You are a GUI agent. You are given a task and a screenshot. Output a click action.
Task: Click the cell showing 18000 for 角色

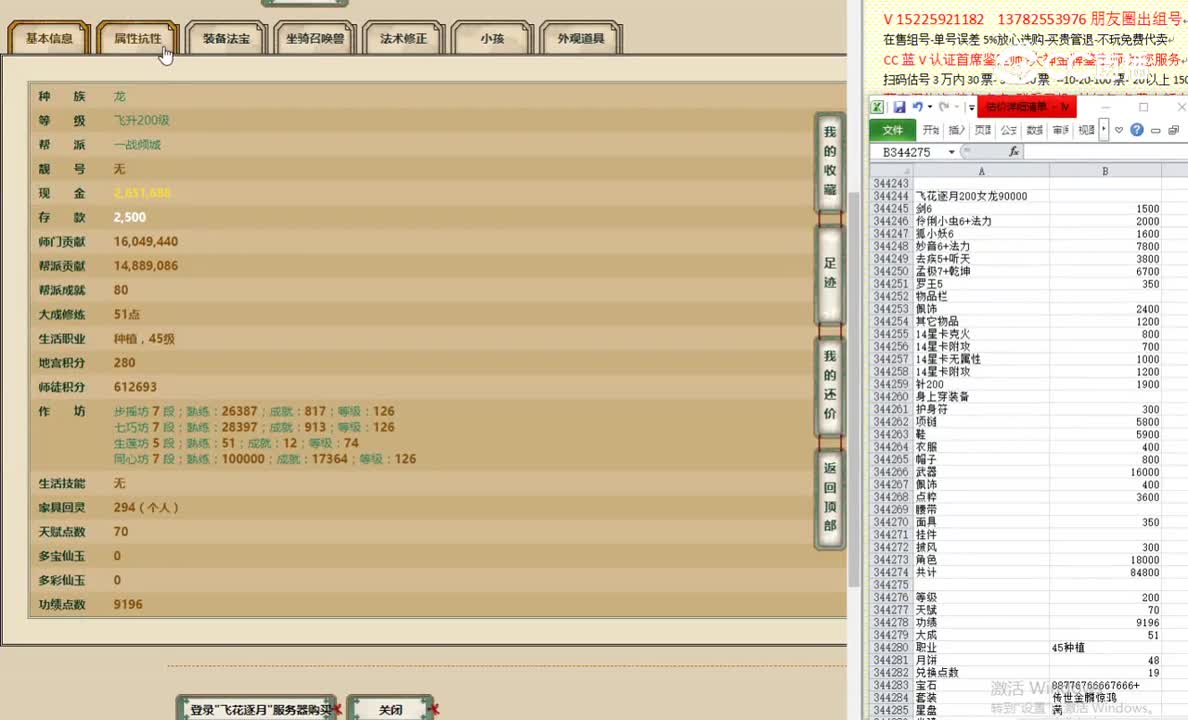pyautogui.click(x=1105, y=560)
